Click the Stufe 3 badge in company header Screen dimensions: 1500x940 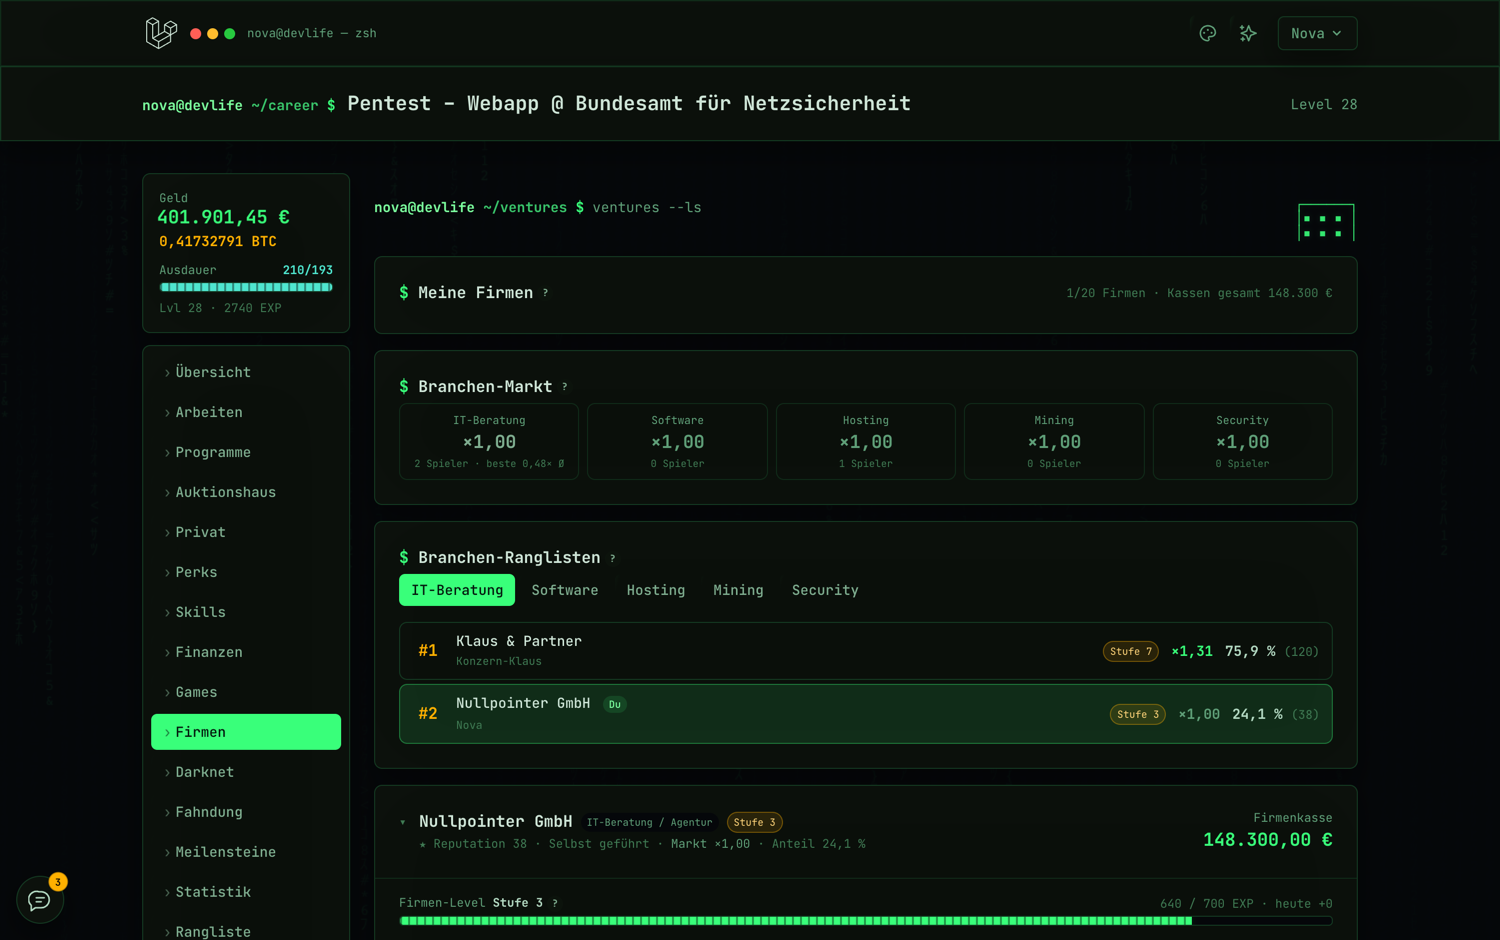click(x=755, y=822)
